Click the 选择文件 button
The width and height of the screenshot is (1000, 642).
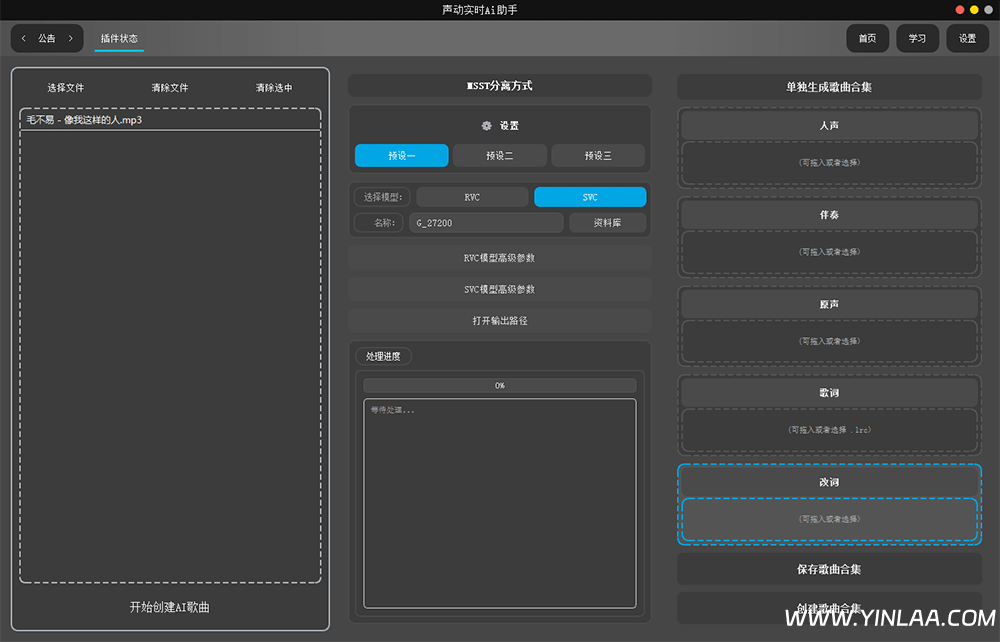pyautogui.click(x=66, y=88)
